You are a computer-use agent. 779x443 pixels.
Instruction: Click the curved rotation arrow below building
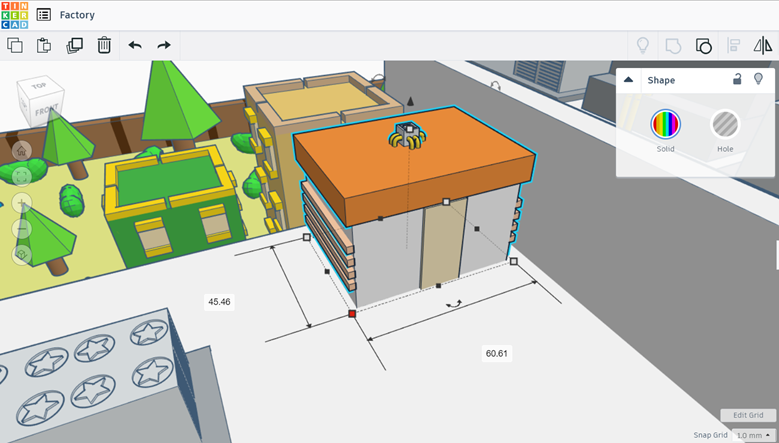coord(454,304)
